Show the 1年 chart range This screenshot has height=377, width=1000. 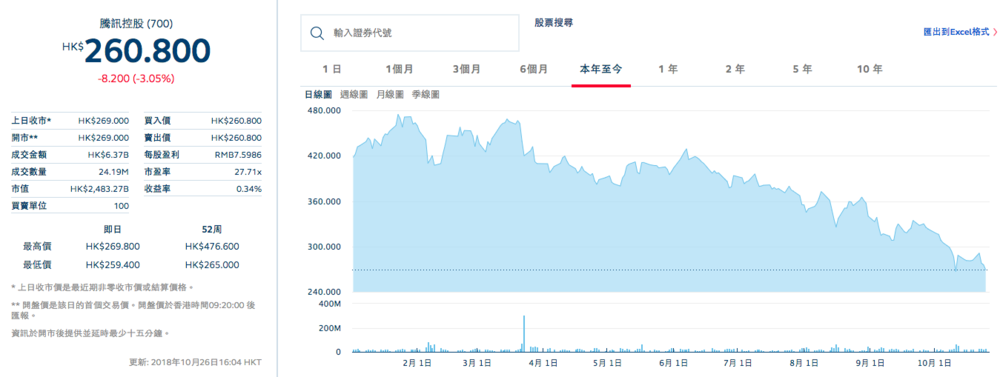coord(668,70)
